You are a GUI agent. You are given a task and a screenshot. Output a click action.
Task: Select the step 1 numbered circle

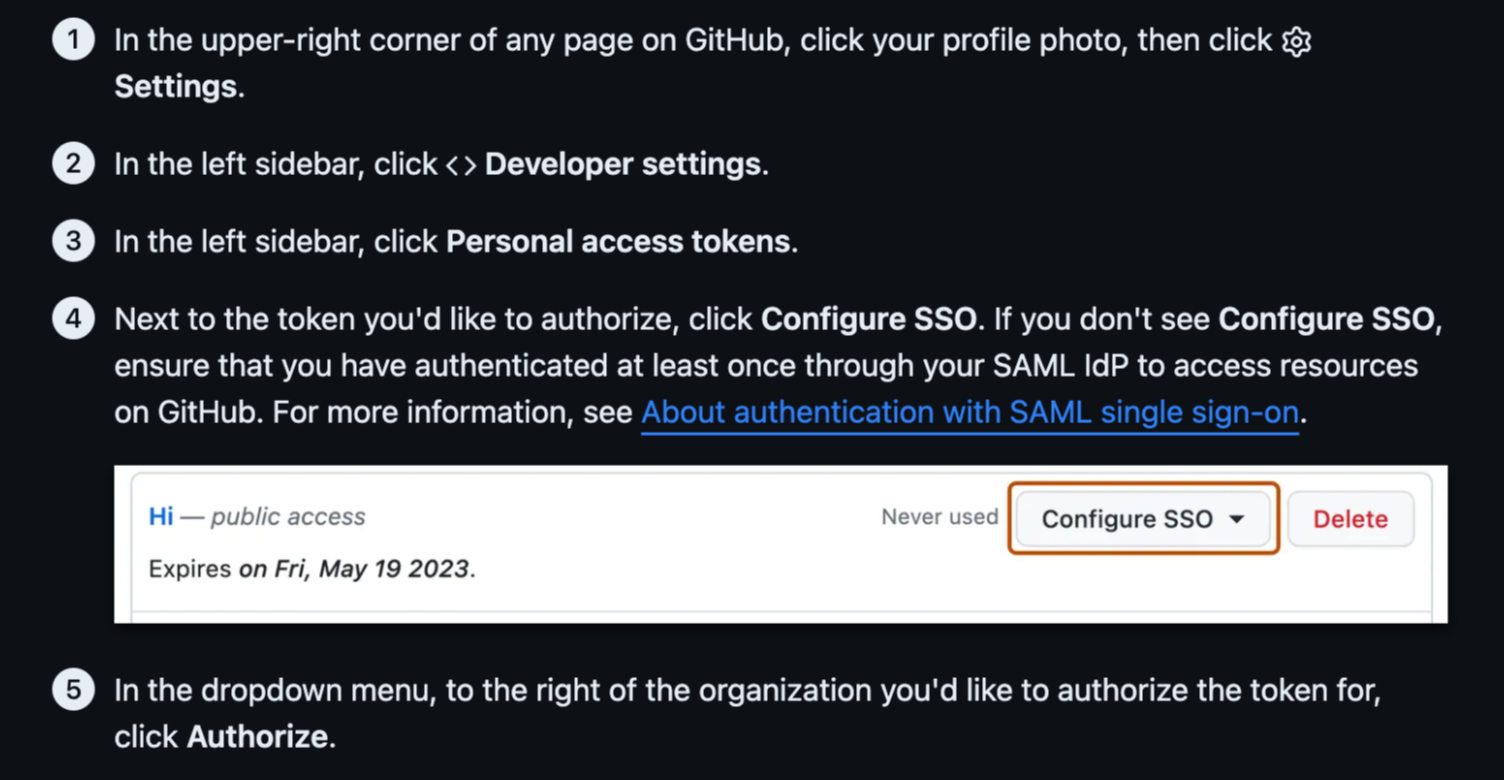pyautogui.click(x=72, y=40)
